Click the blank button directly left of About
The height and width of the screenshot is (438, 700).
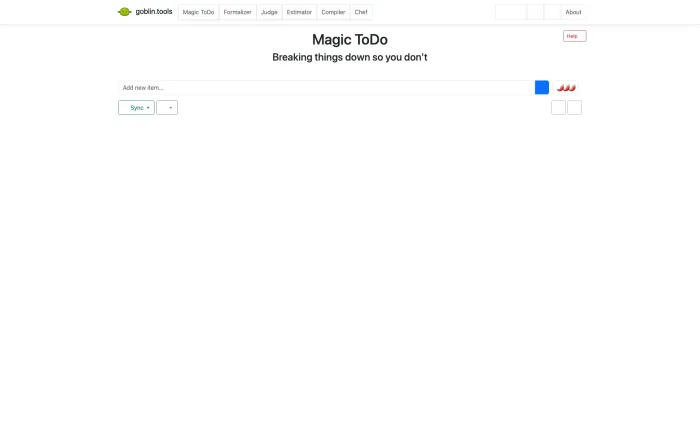(552, 12)
